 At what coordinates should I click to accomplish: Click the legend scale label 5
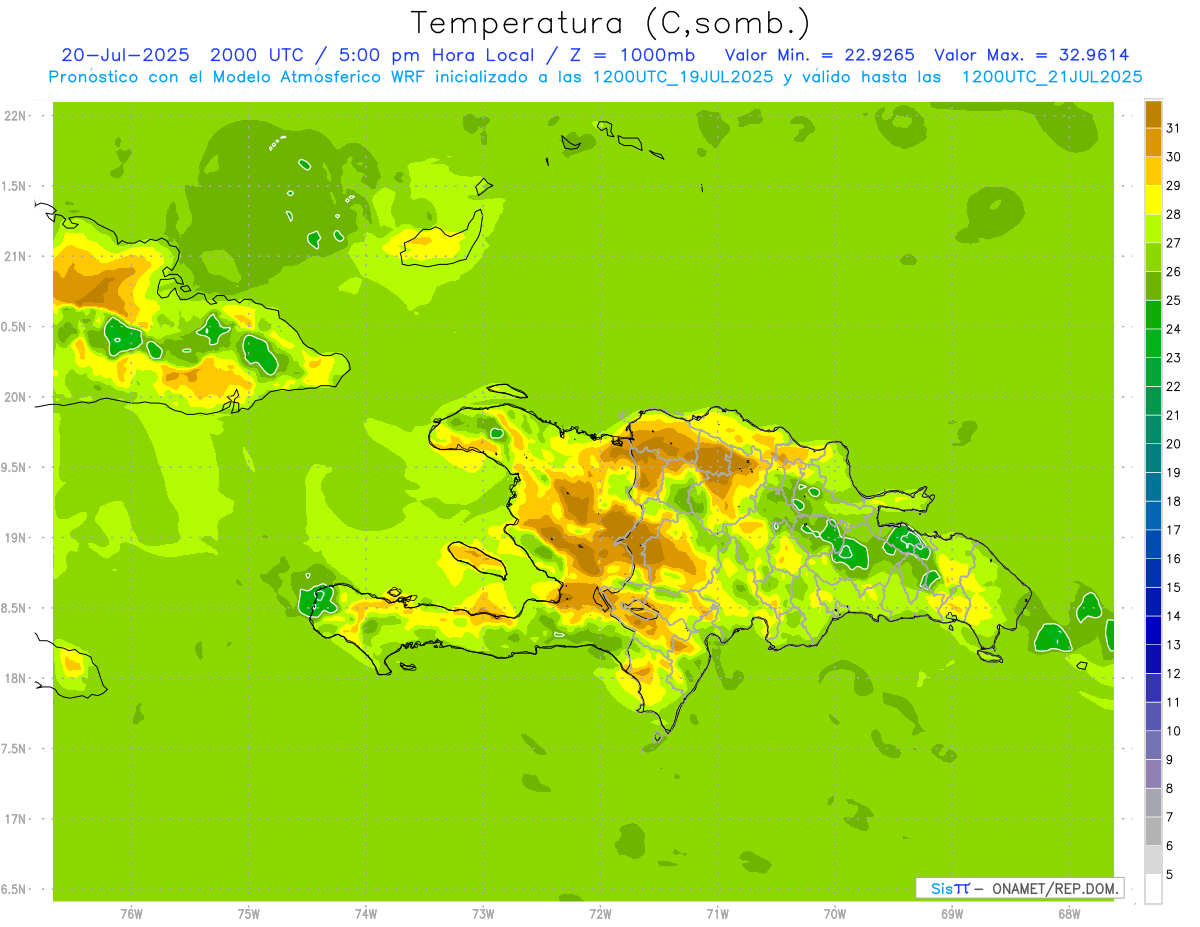tap(1170, 875)
